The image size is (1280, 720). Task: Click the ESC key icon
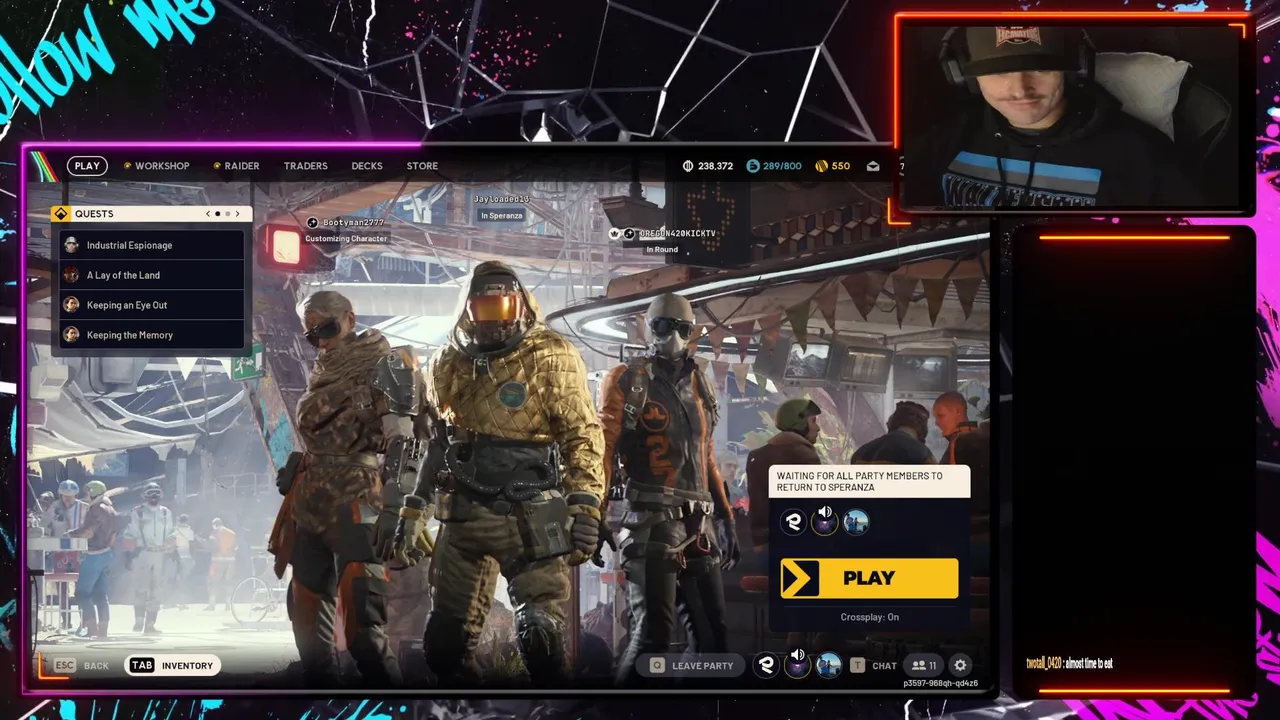coord(65,665)
